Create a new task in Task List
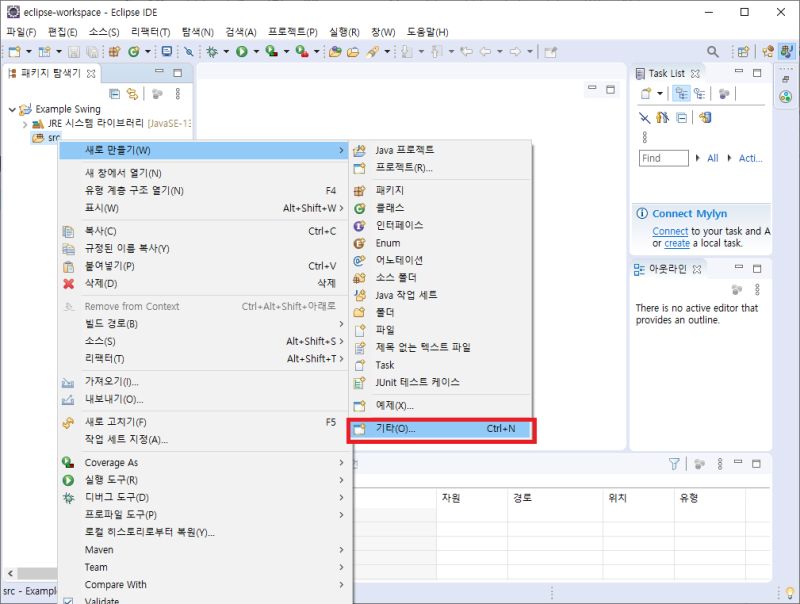 click(646, 92)
